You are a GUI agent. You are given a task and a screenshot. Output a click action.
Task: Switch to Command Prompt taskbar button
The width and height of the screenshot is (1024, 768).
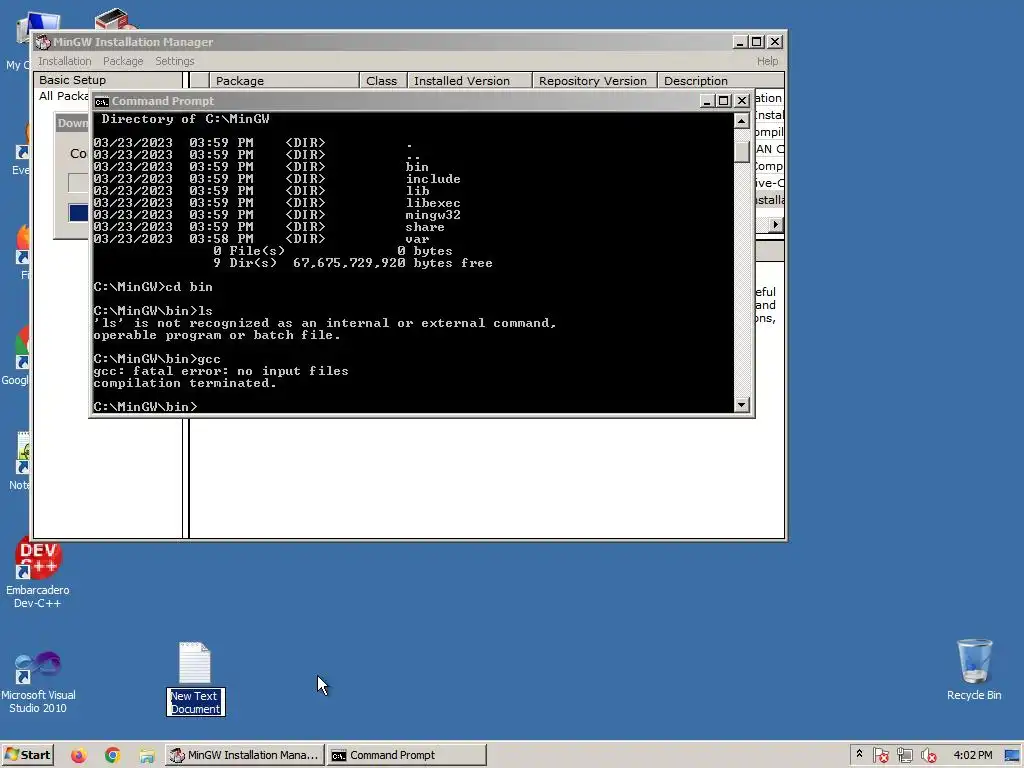tap(407, 755)
